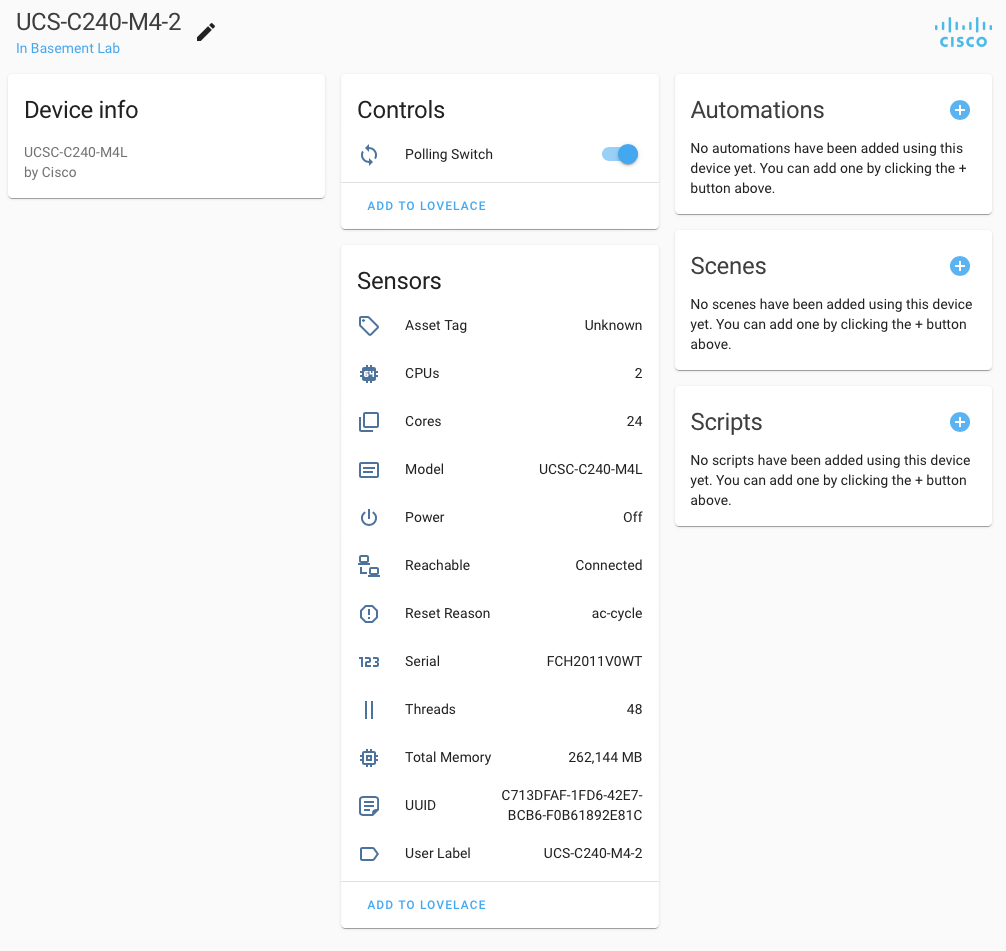
Task: Open the Reachable sensor label
Action: pyautogui.click(x=438, y=565)
